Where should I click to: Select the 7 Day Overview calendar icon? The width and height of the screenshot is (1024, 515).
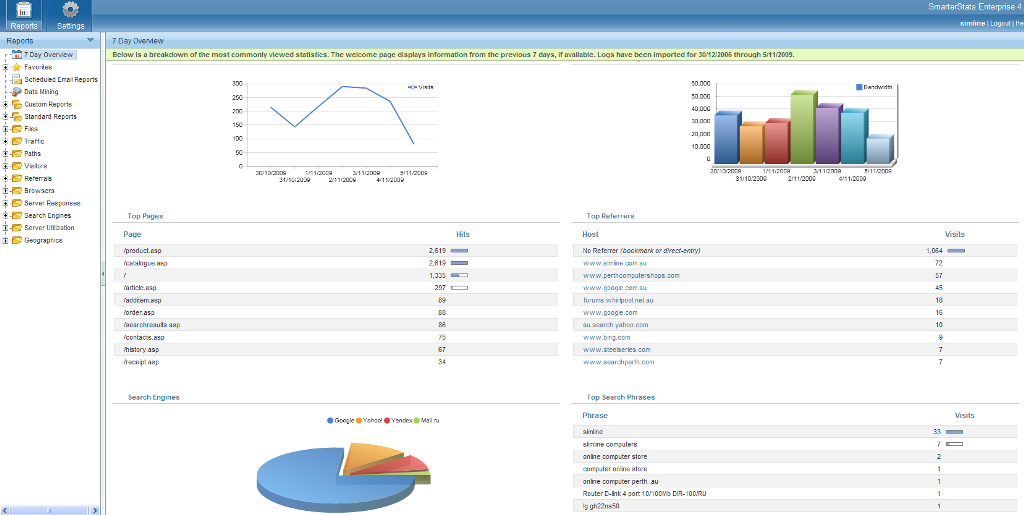coord(17,55)
